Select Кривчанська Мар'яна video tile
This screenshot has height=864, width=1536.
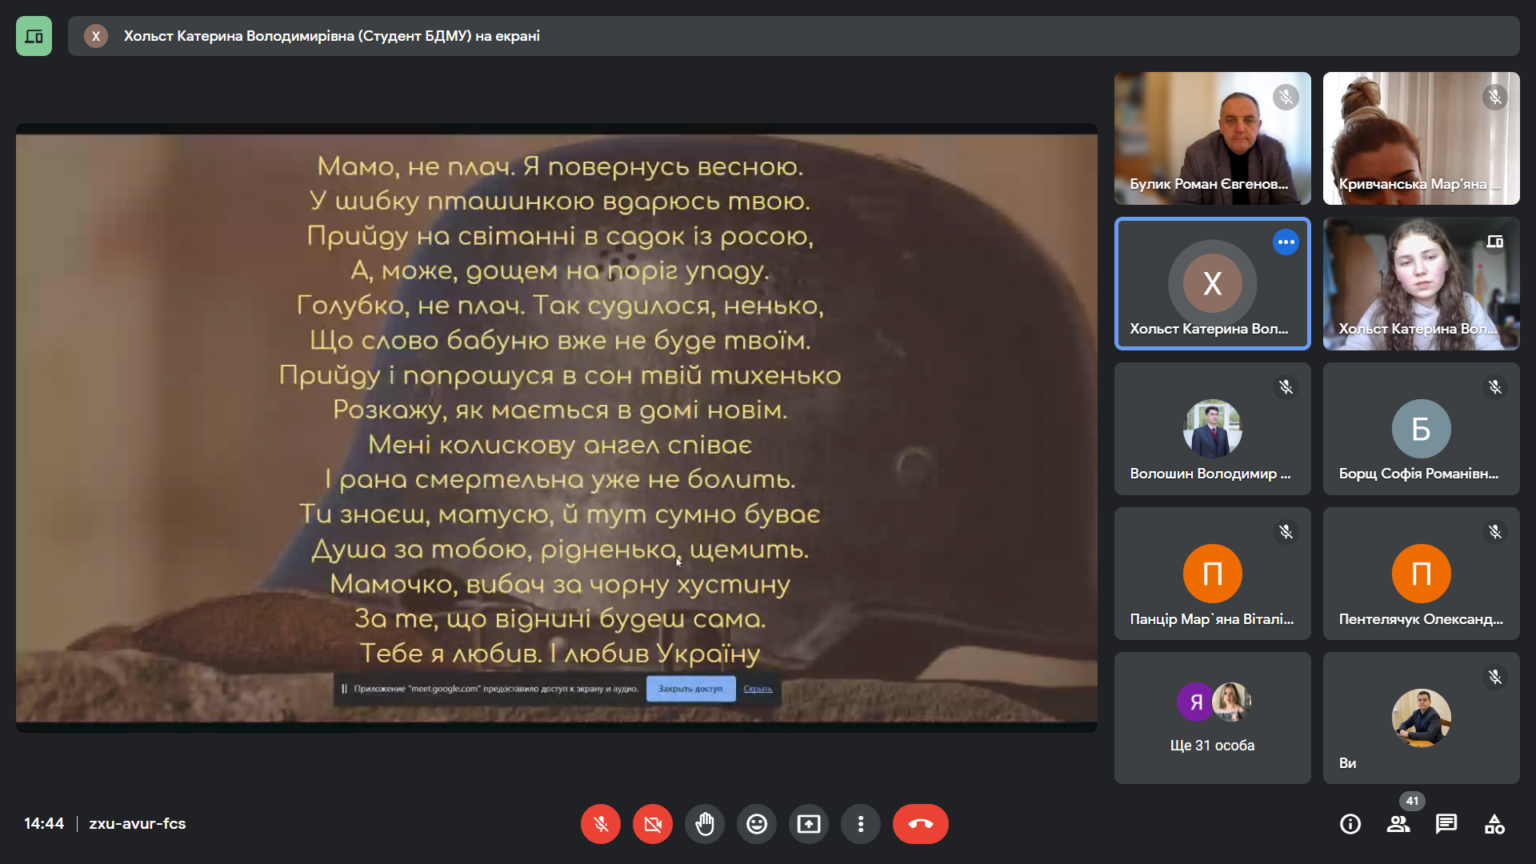point(1421,138)
